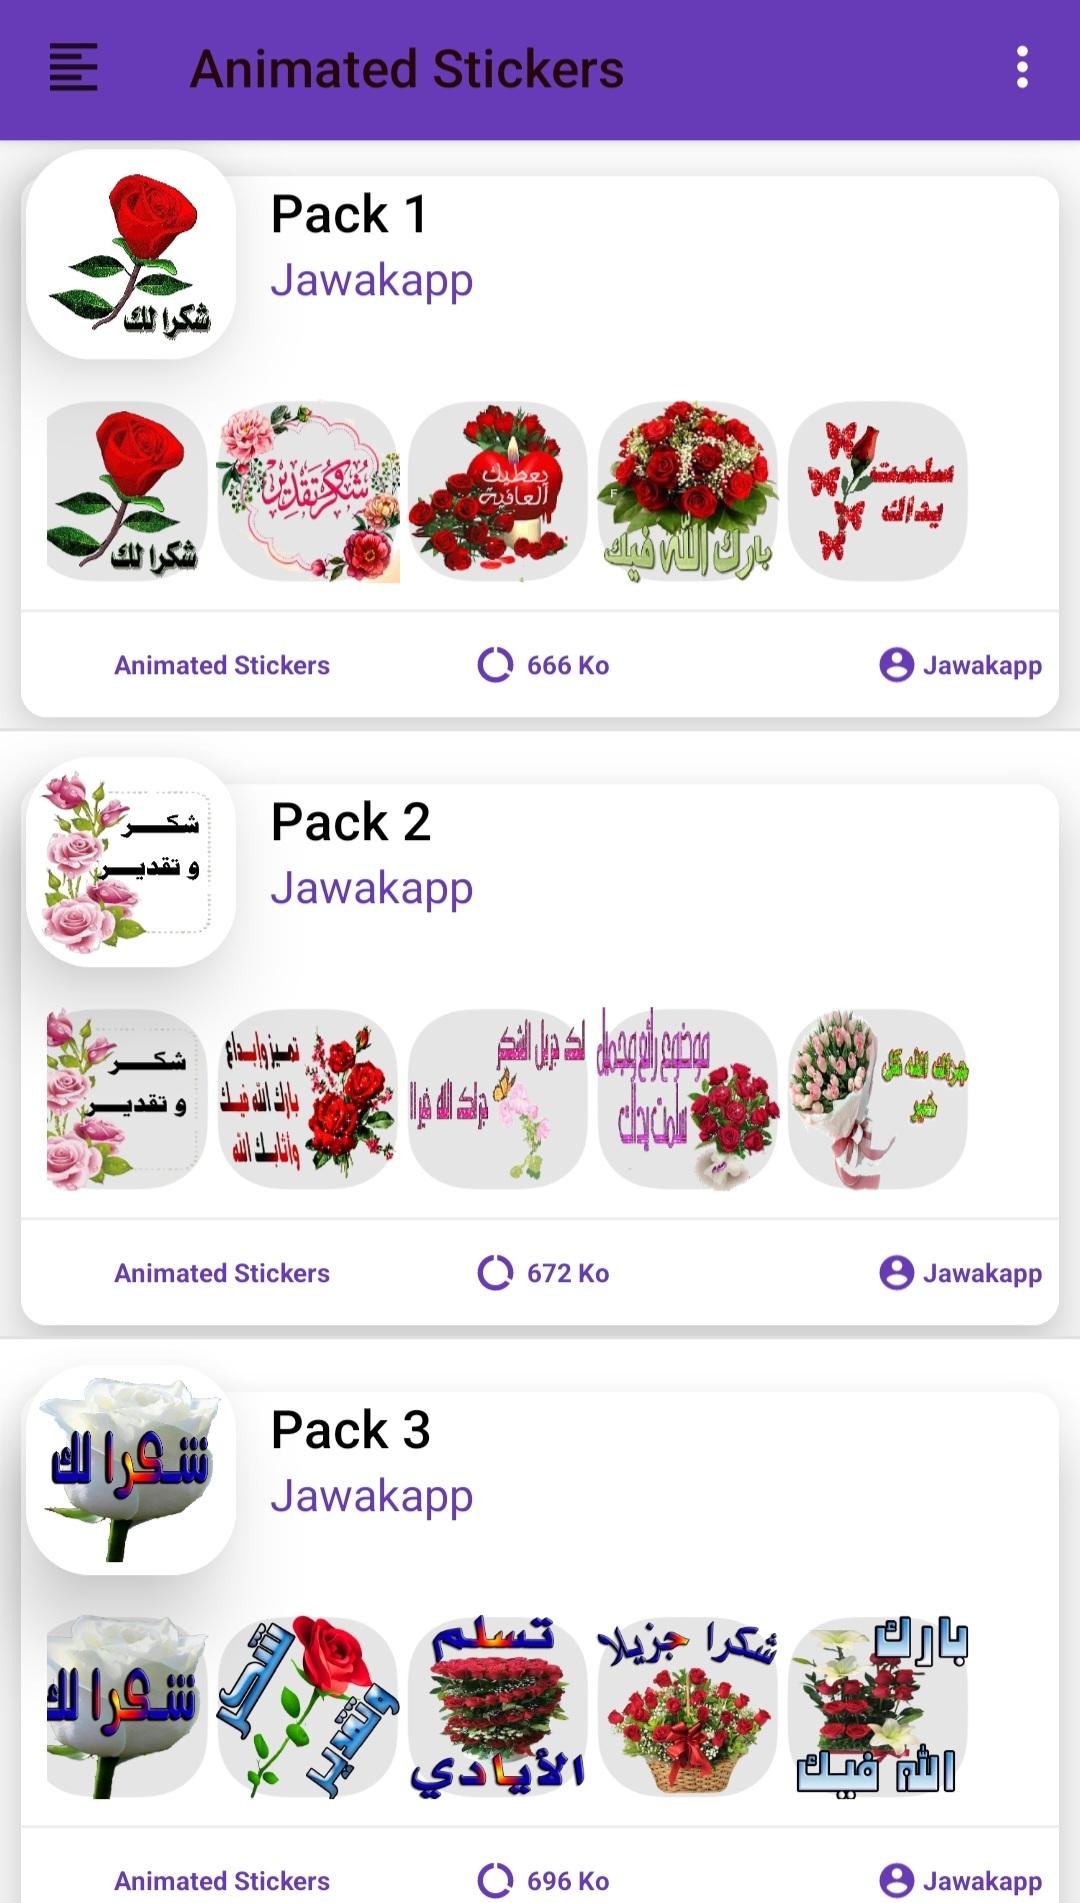The width and height of the screenshot is (1080, 1903).
Task: Click the Jawakapp user icon in Pack 2
Action: tap(897, 1273)
